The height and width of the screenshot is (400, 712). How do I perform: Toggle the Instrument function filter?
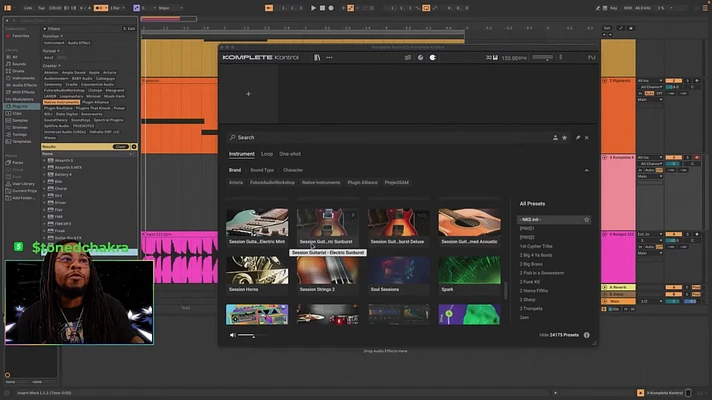pos(54,43)
